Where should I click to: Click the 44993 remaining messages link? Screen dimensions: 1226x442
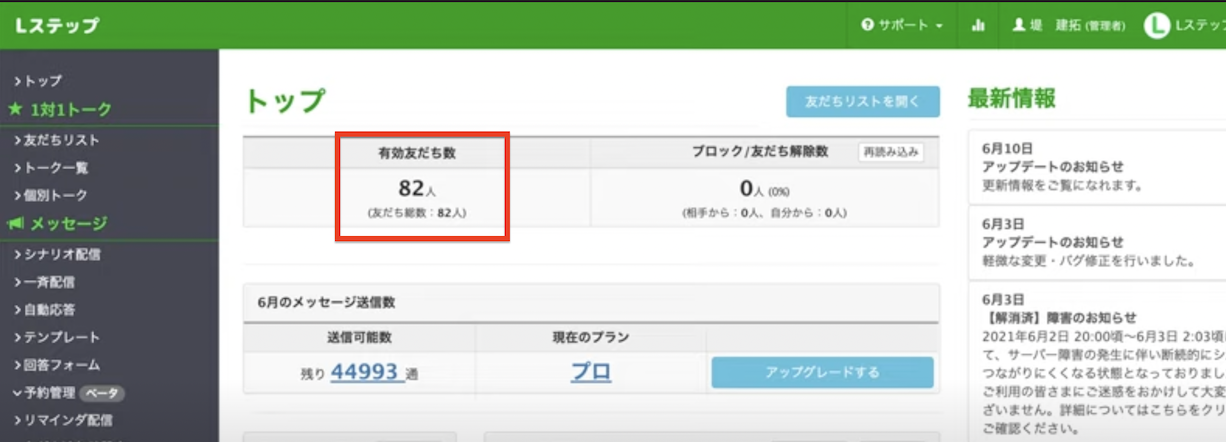point(368,373)
